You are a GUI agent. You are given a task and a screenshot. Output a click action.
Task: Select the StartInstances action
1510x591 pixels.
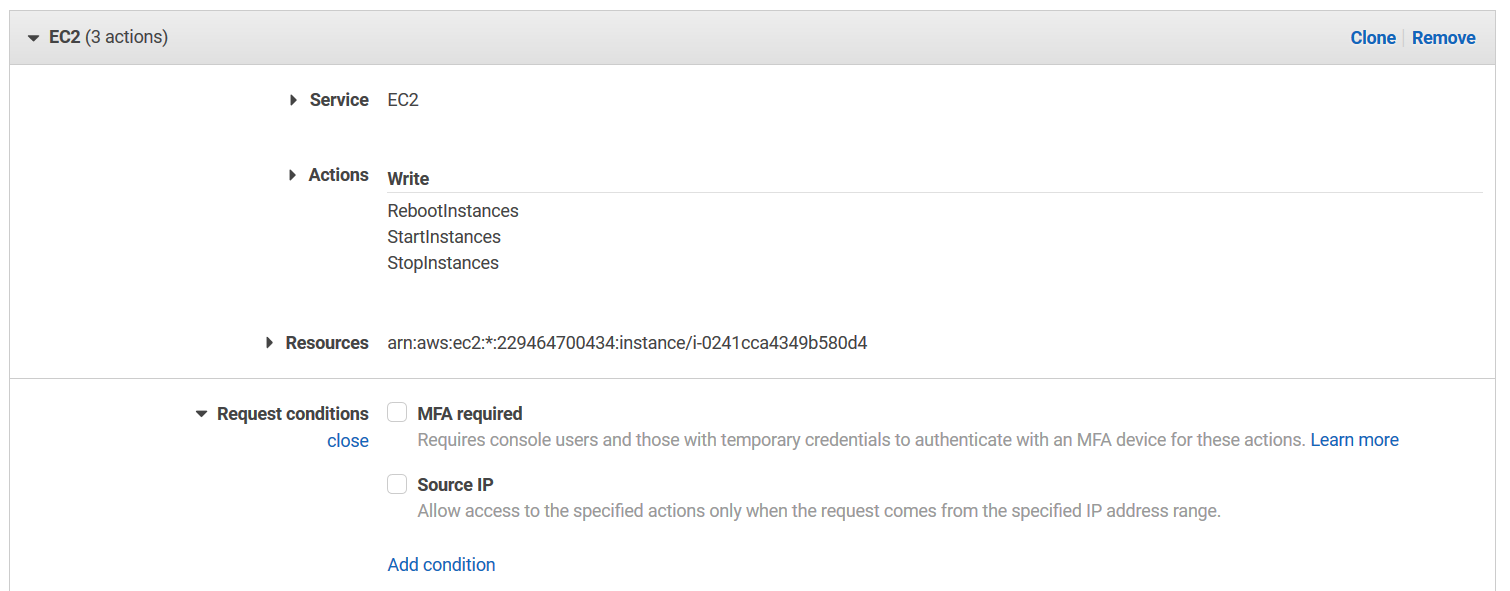(x=444, y=237)
